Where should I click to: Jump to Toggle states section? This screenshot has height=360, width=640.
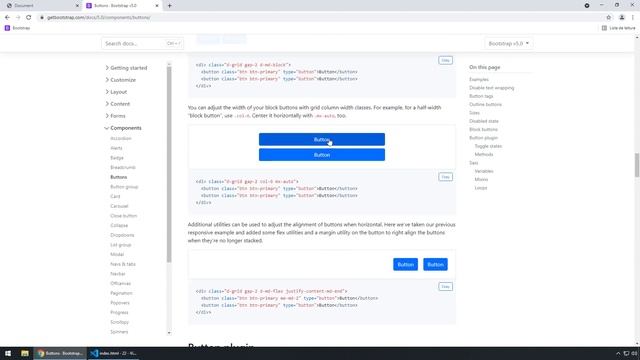point(488,146)
